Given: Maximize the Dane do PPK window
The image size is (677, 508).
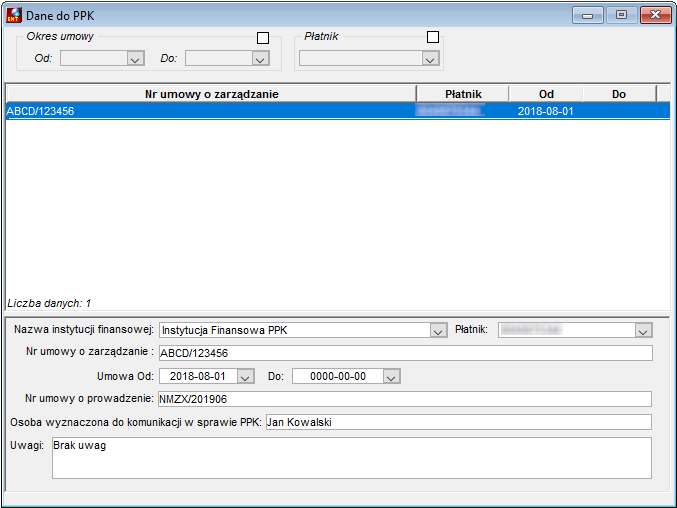Looking at the screenshot, I should [621, 15].
